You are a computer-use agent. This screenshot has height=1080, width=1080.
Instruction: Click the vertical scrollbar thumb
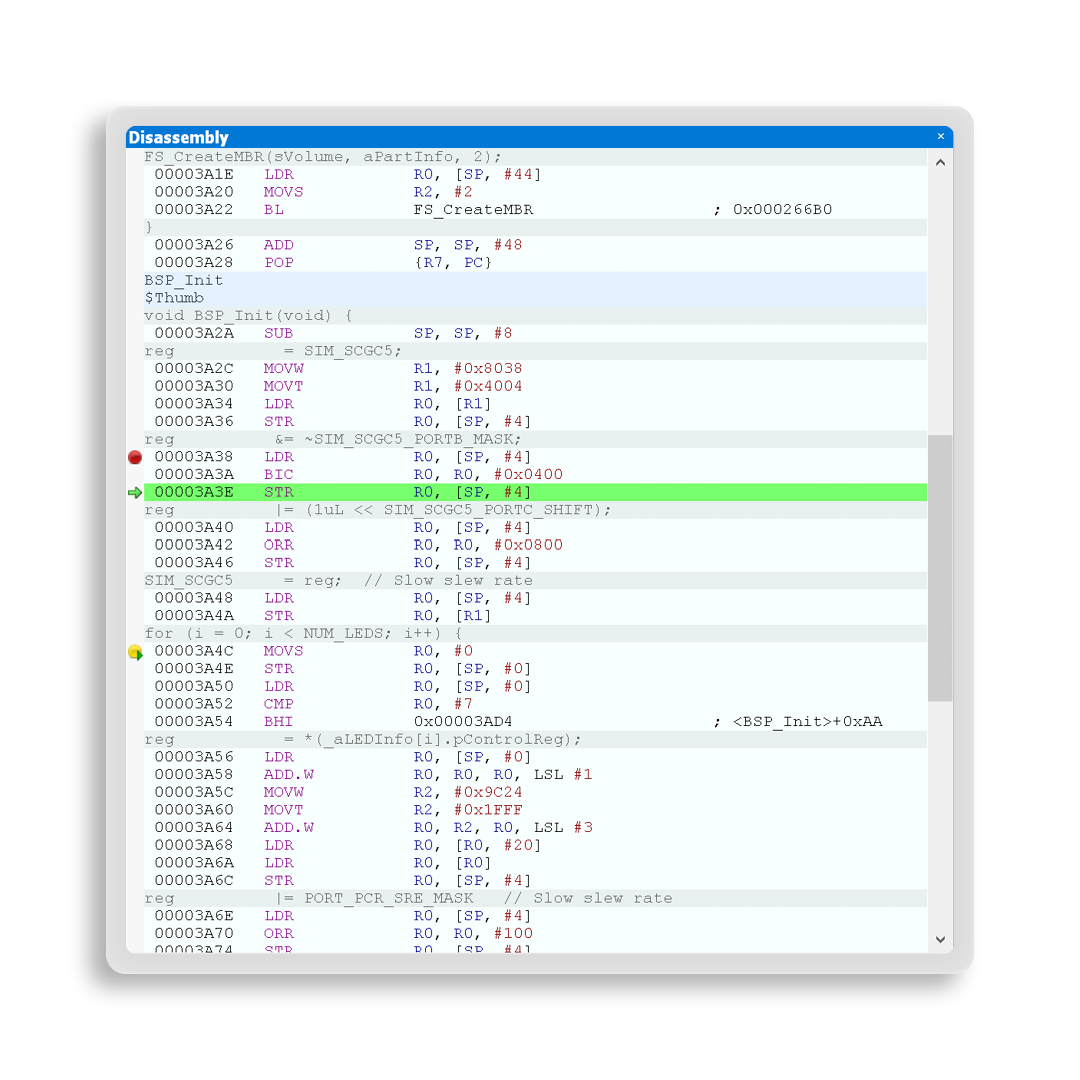pyautogui.click(x=940, y=567)
